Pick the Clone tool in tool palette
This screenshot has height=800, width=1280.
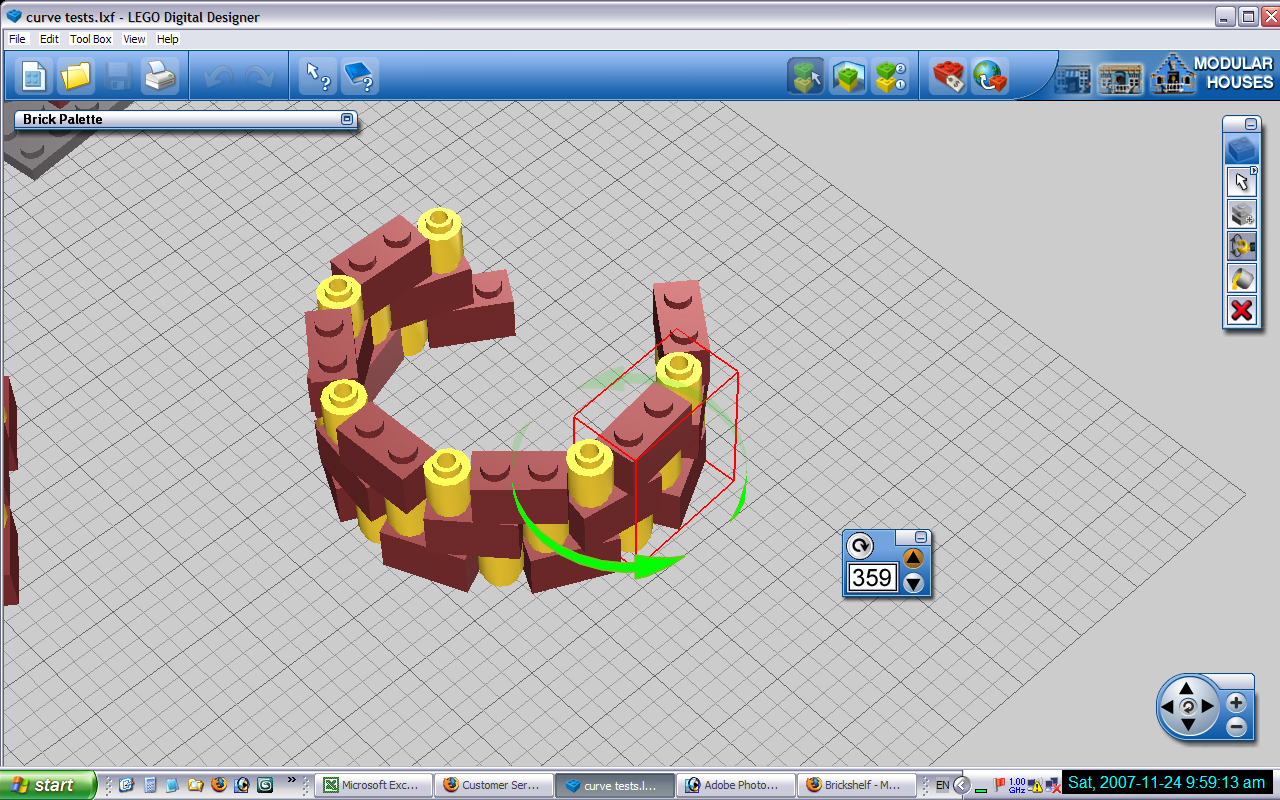click(x=1241, y=214)
